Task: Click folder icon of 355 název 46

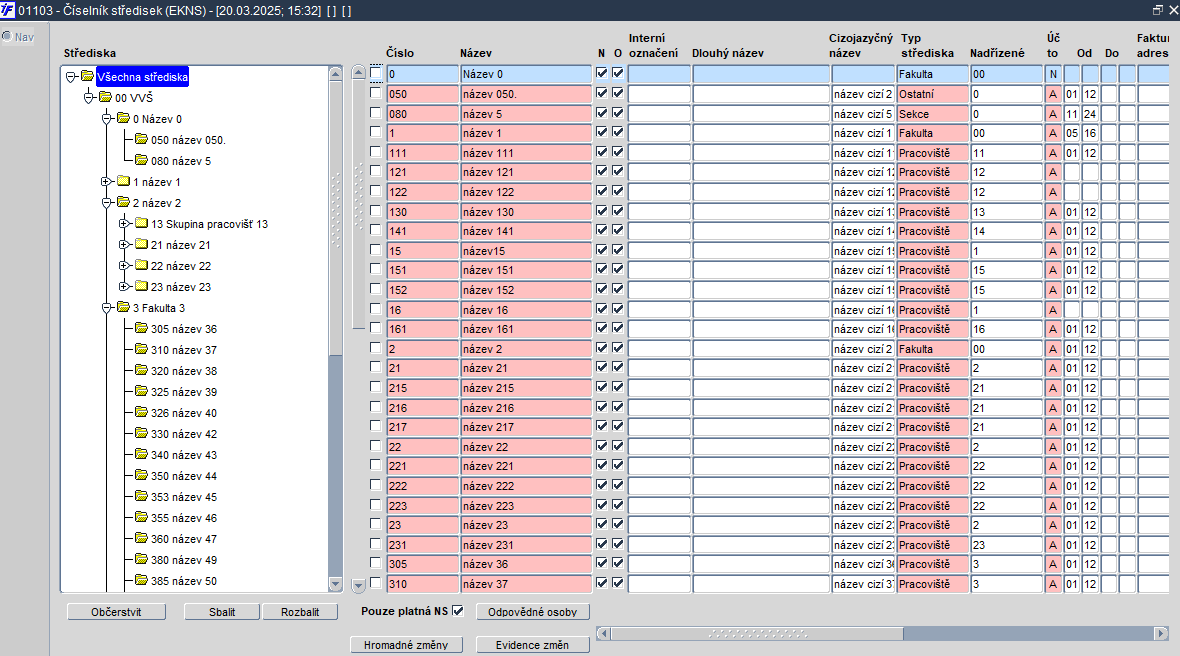Action: [x=141, y=518]
